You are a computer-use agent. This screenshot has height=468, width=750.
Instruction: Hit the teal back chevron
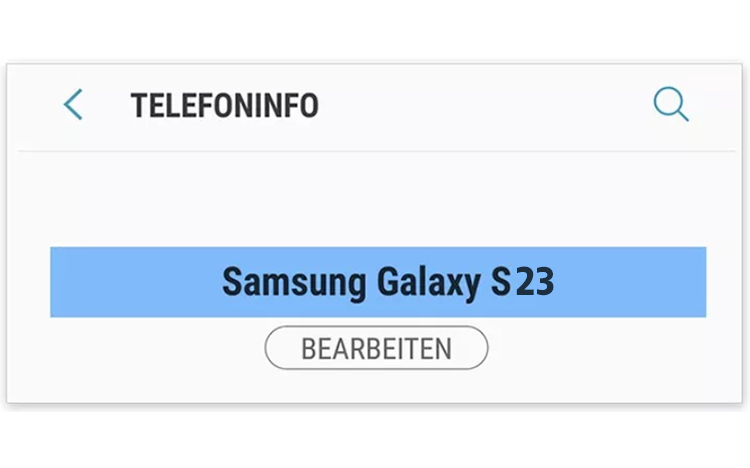click(73, 105)
